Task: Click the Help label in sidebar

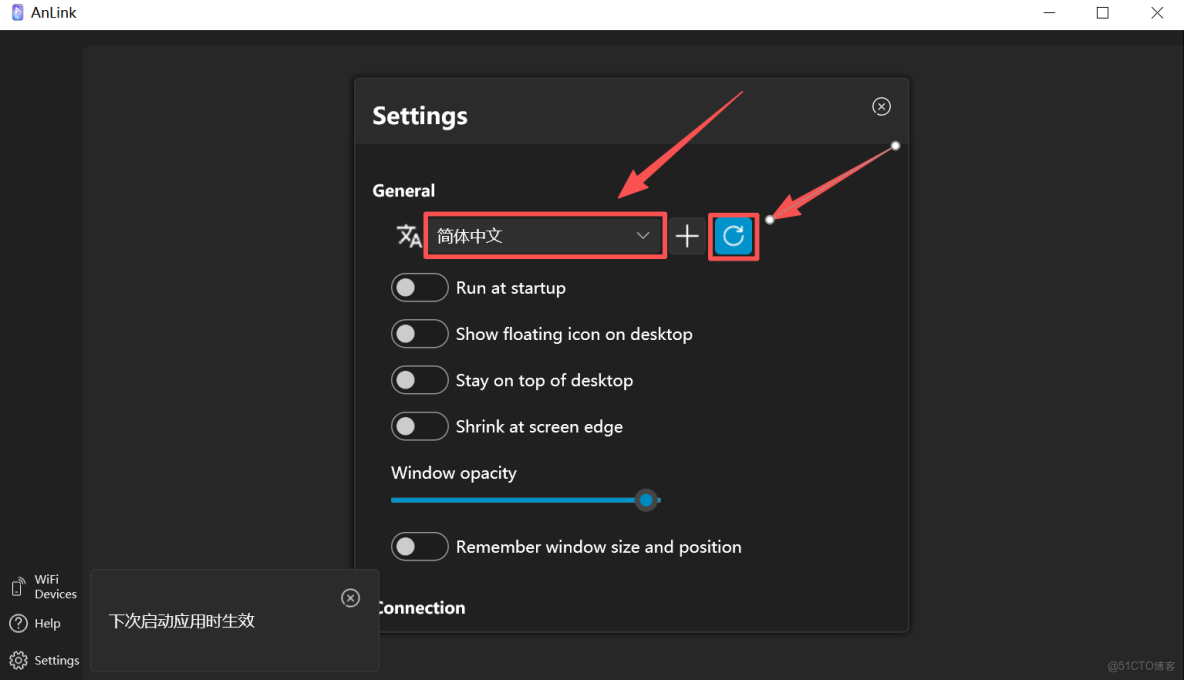Action: (x=47, y=624)
